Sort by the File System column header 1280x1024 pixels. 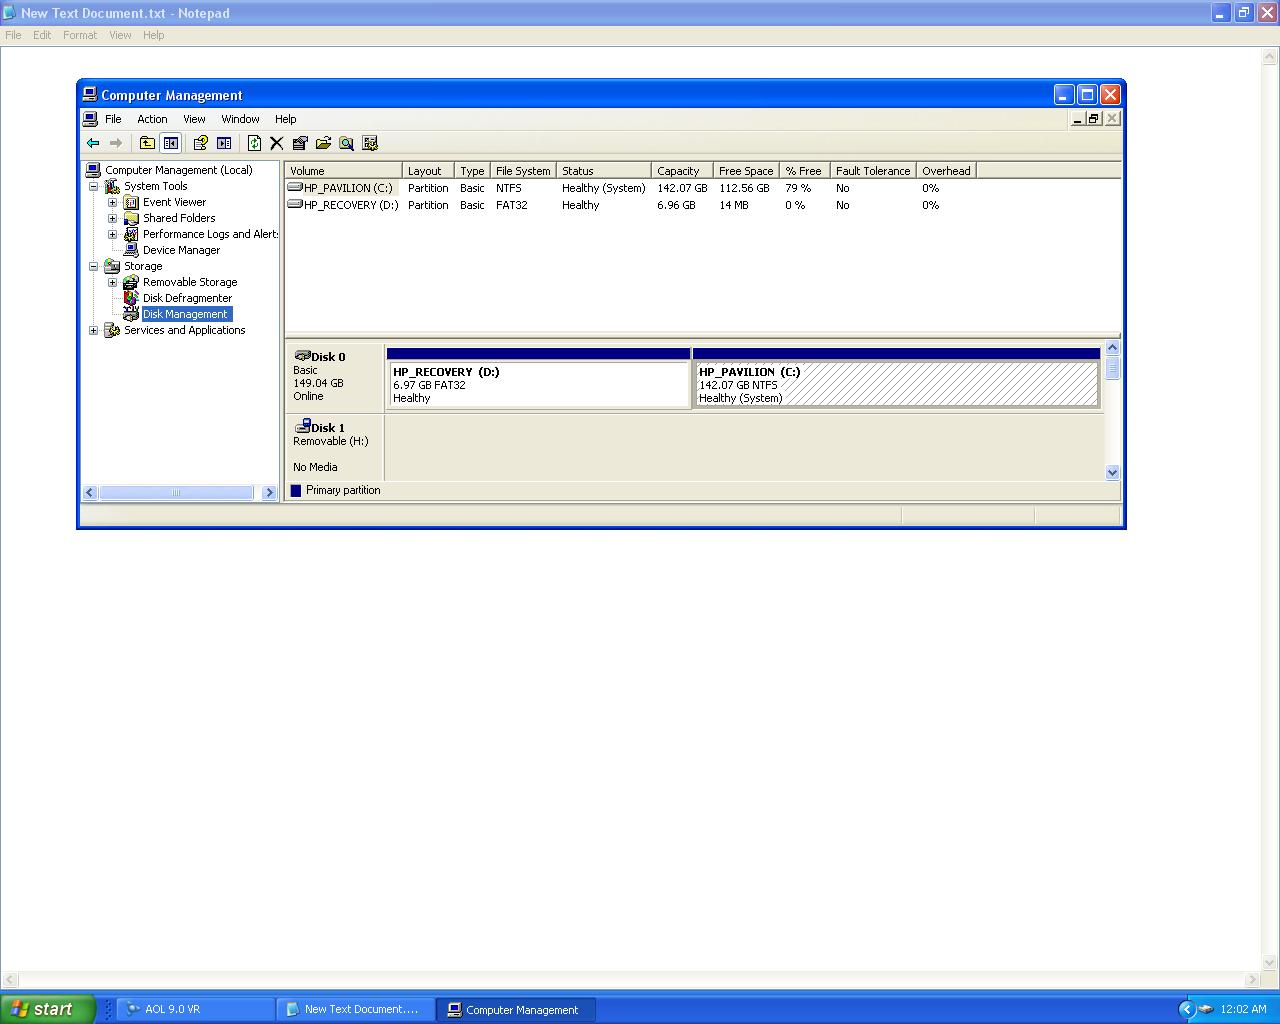(523, 171)
